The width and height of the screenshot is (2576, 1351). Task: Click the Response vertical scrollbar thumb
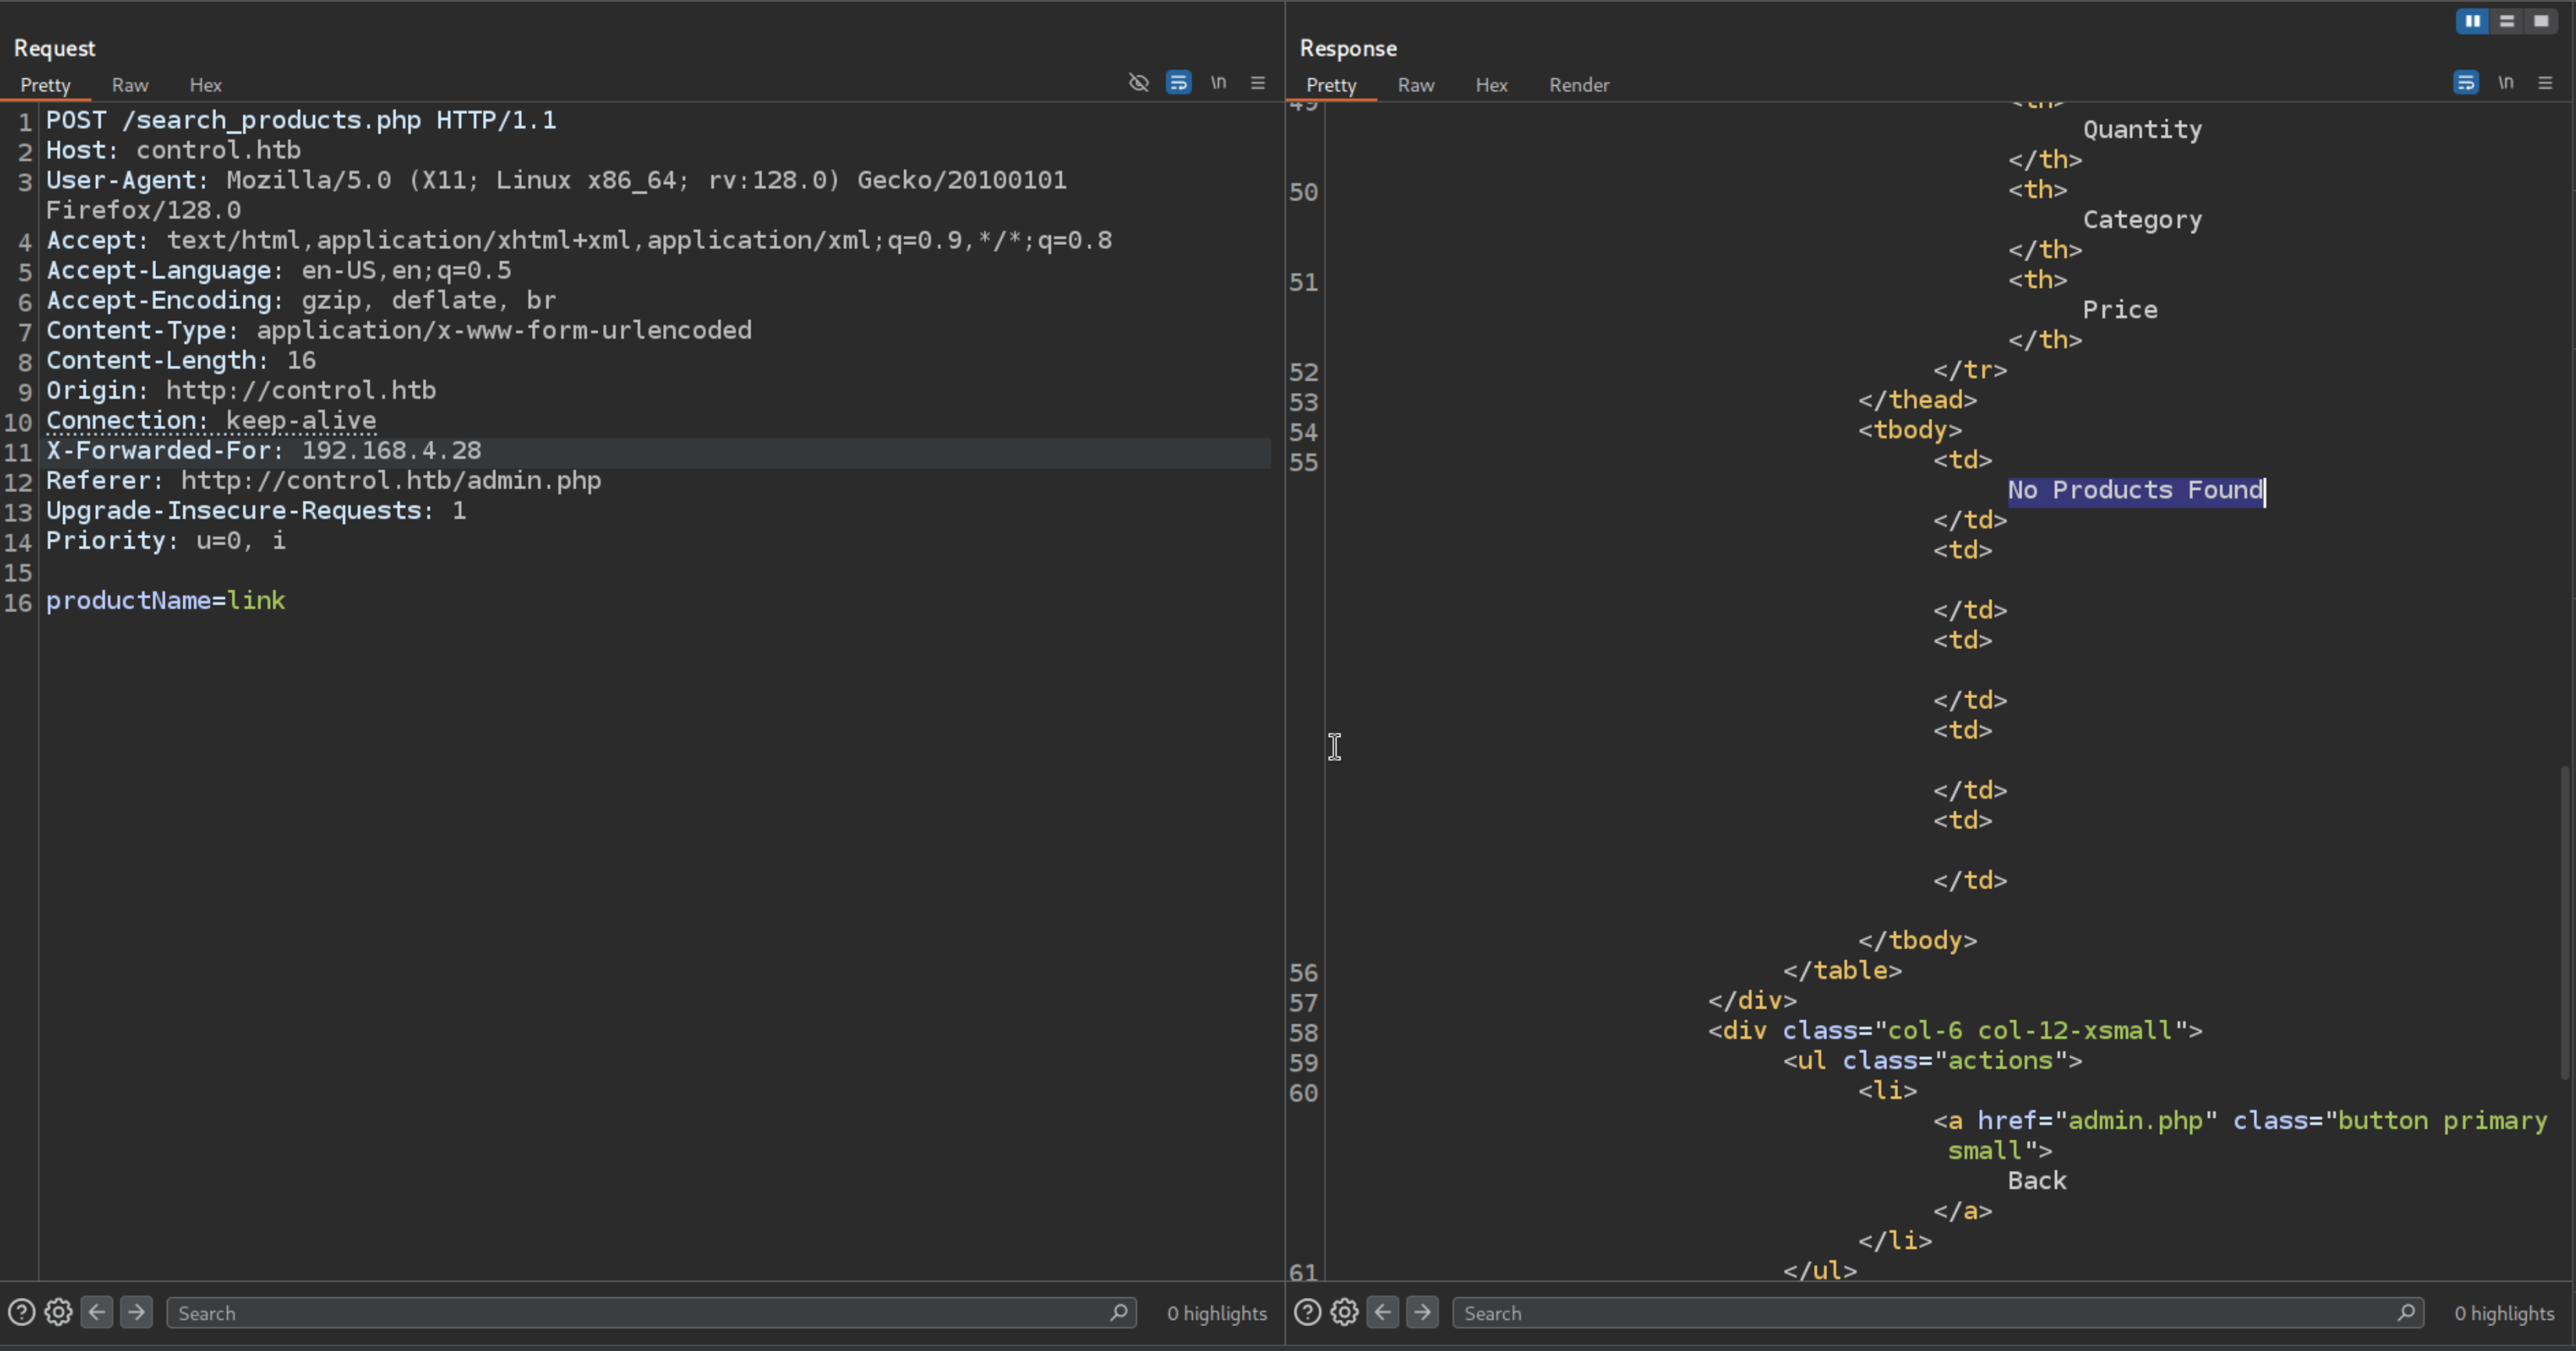click(x=2564, y=920)
